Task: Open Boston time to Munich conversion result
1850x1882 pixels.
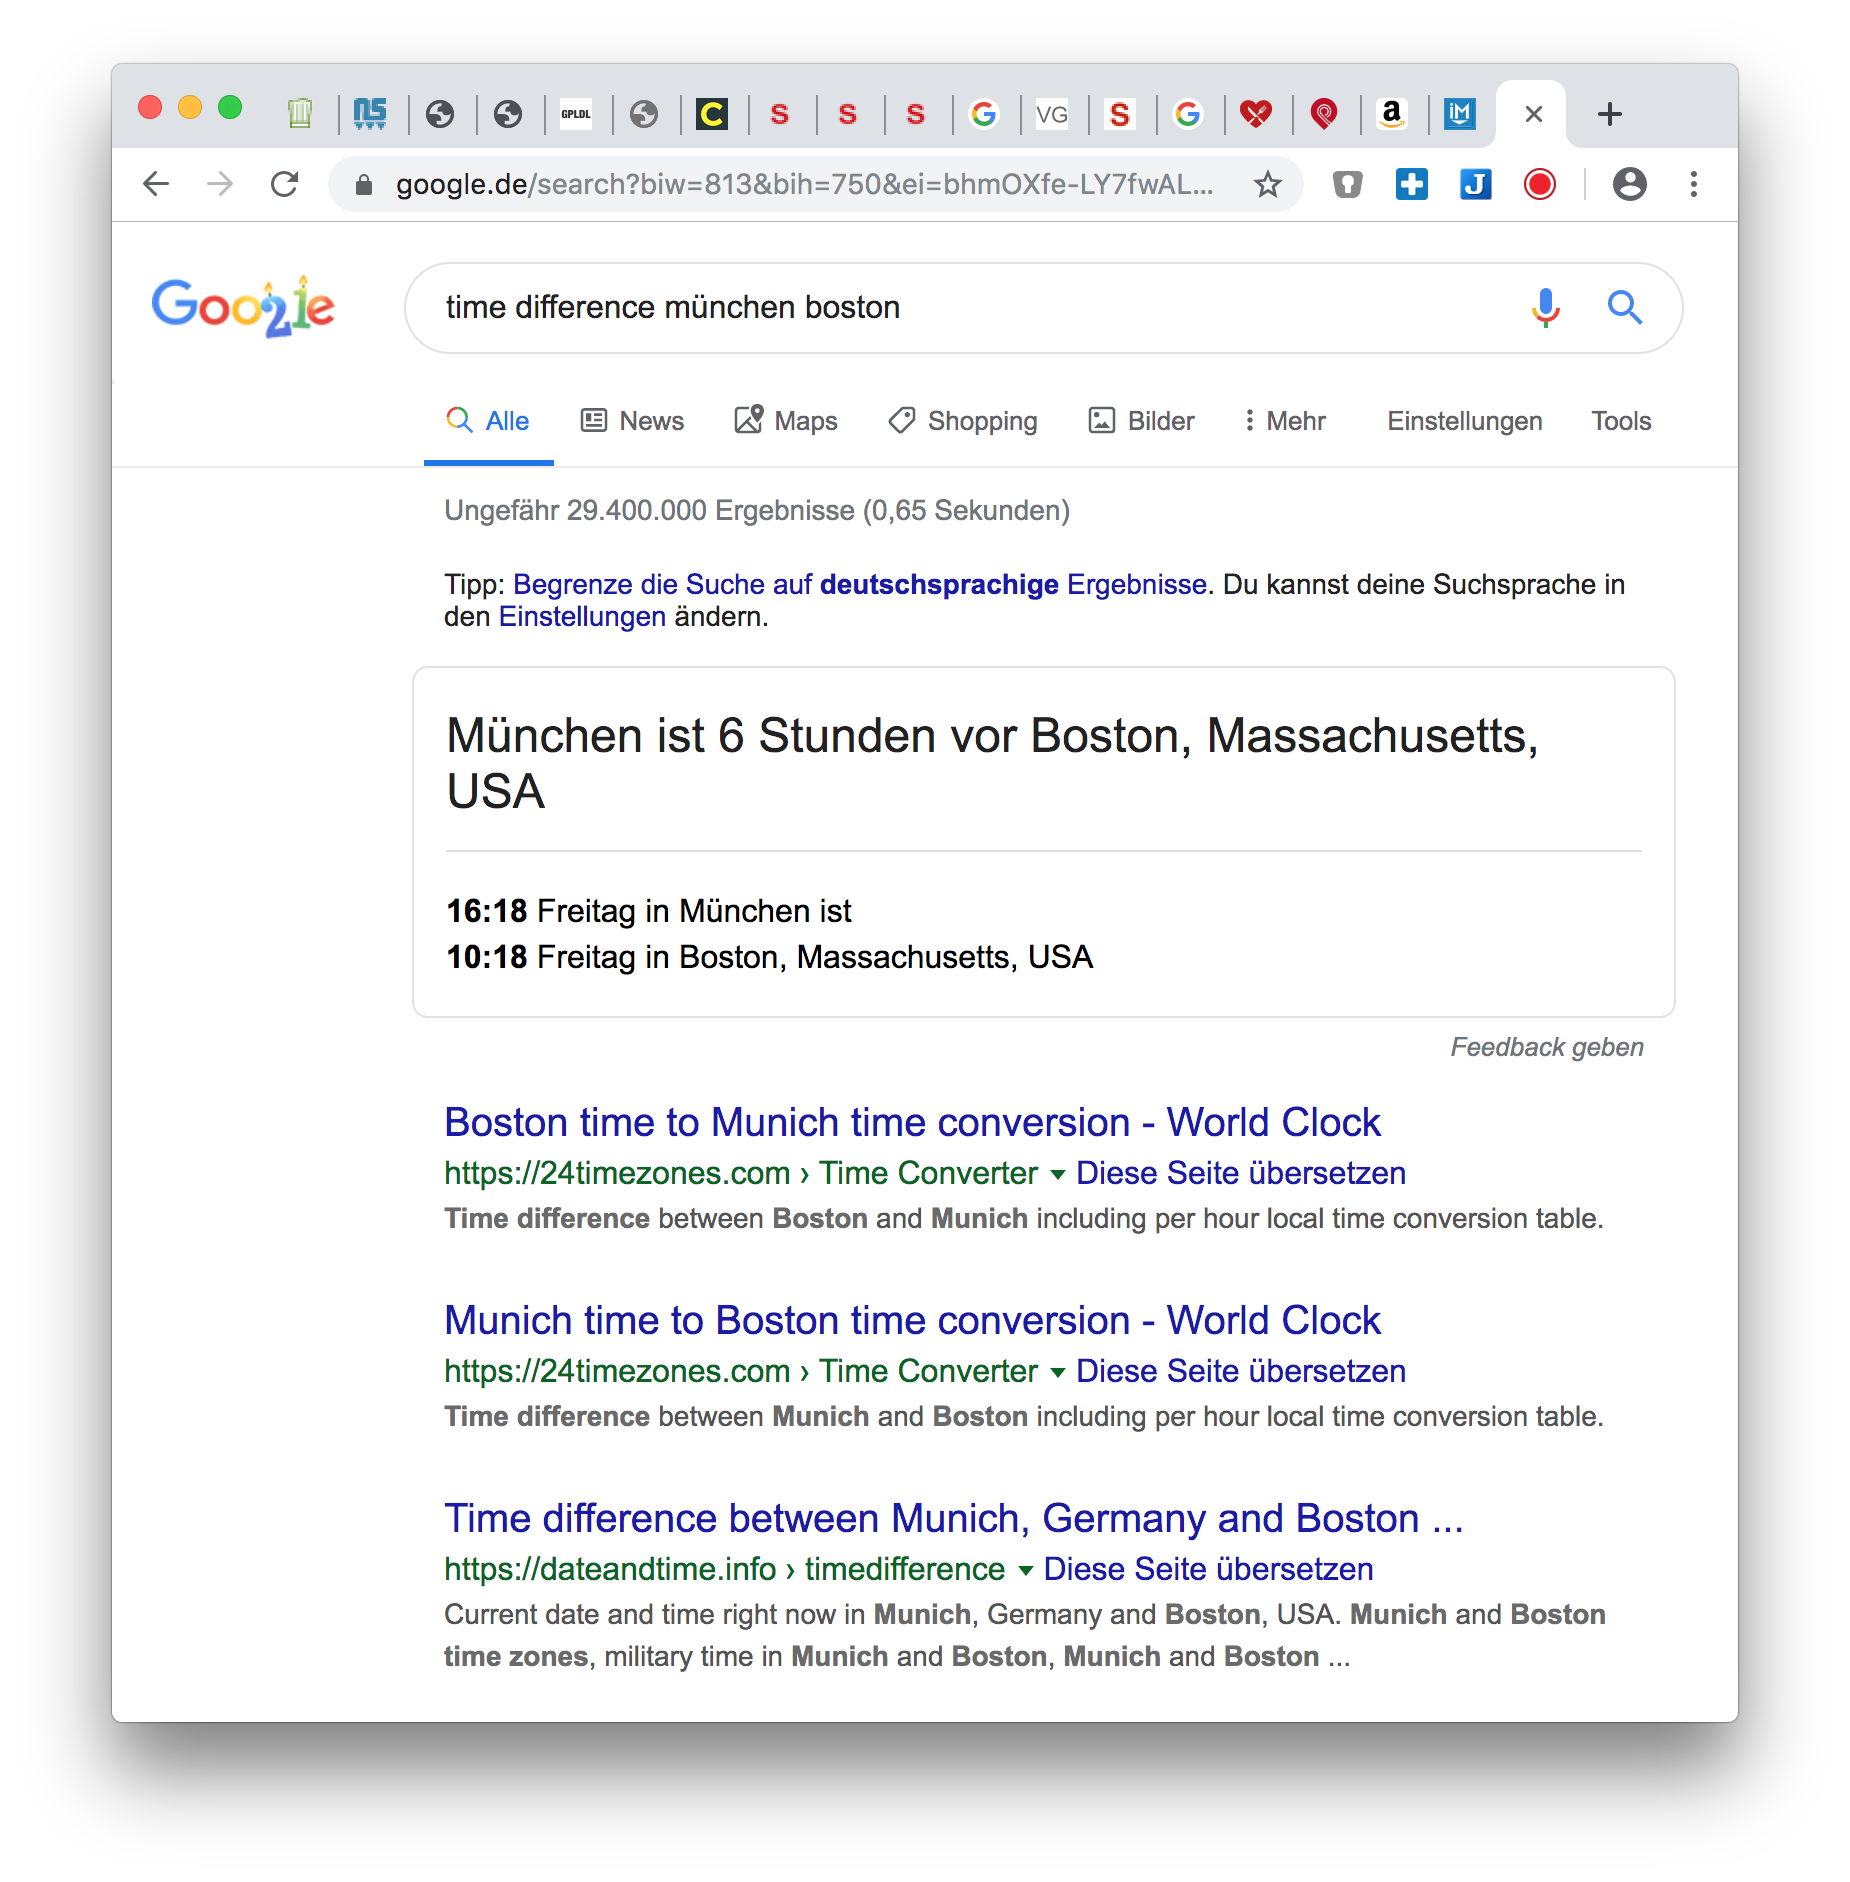Action: click(912, 1122)
